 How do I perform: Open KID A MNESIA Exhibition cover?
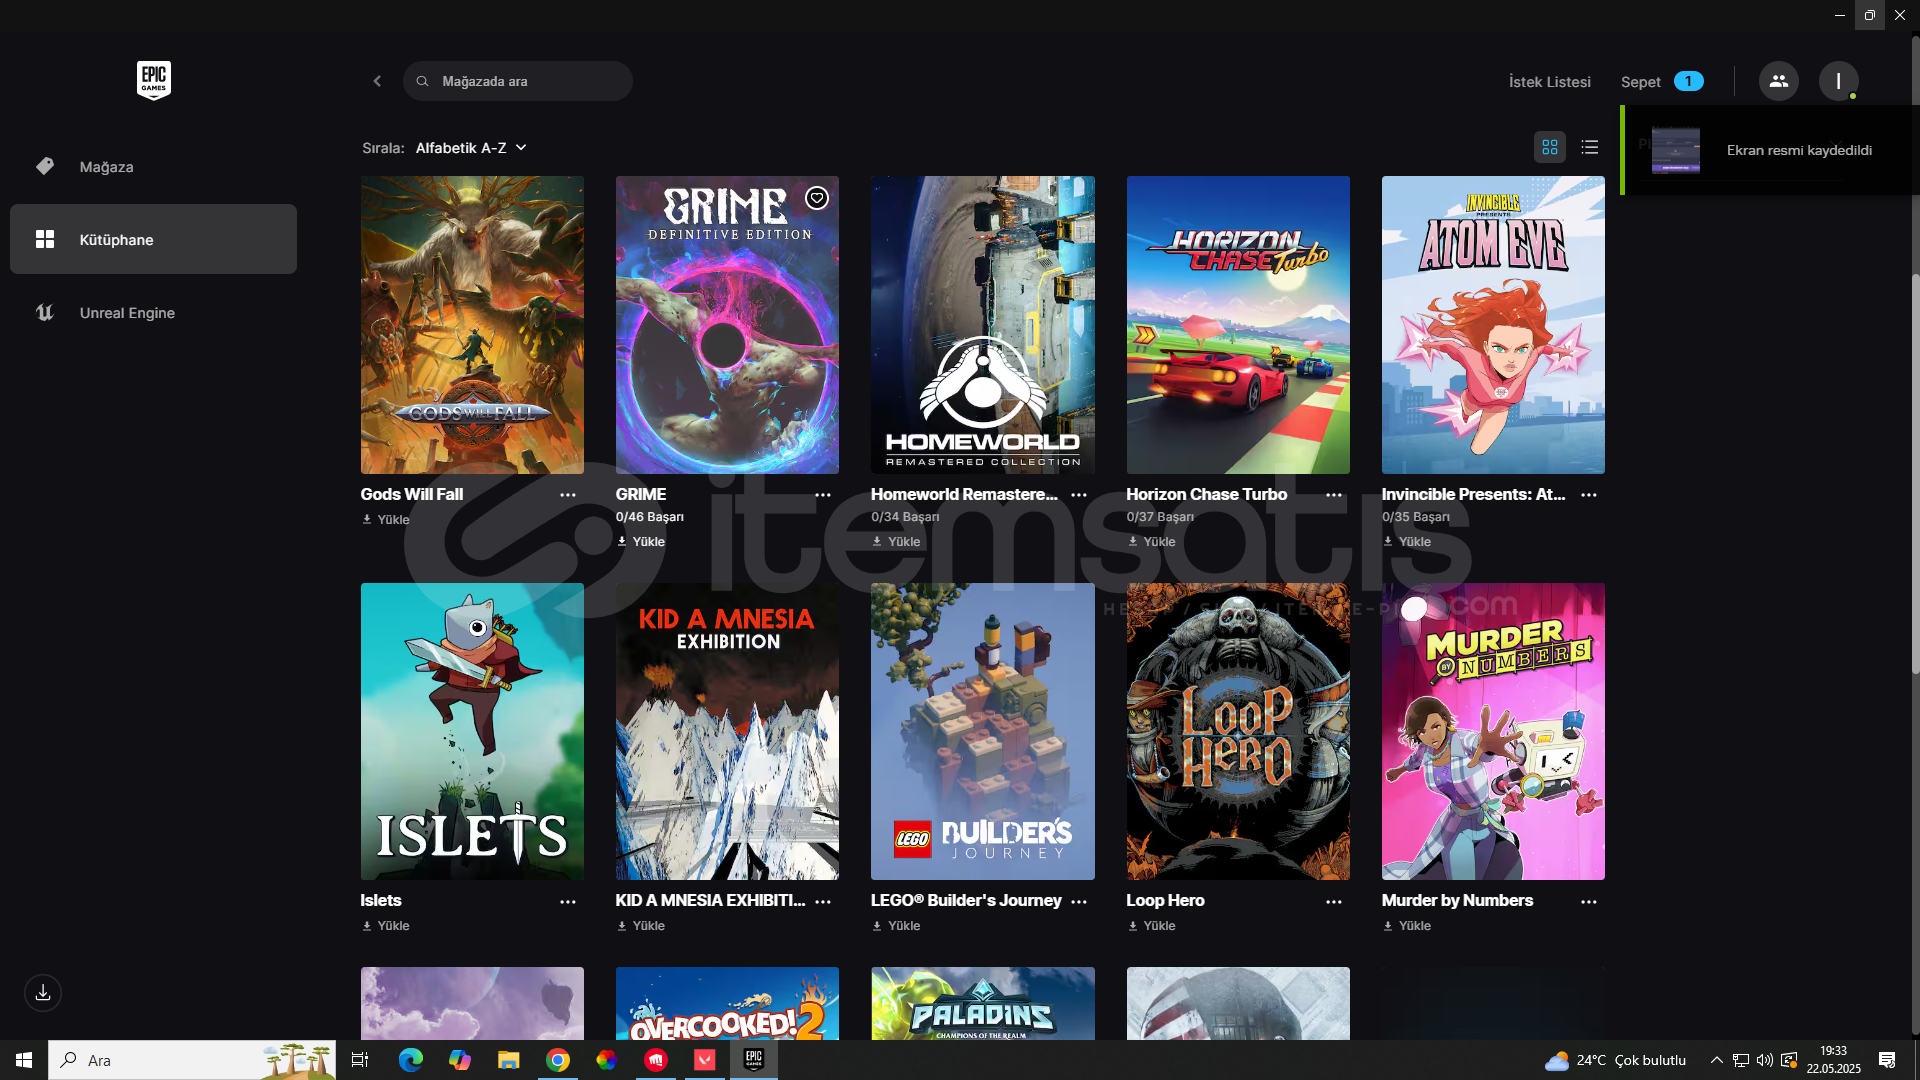(x=727, y=731)
